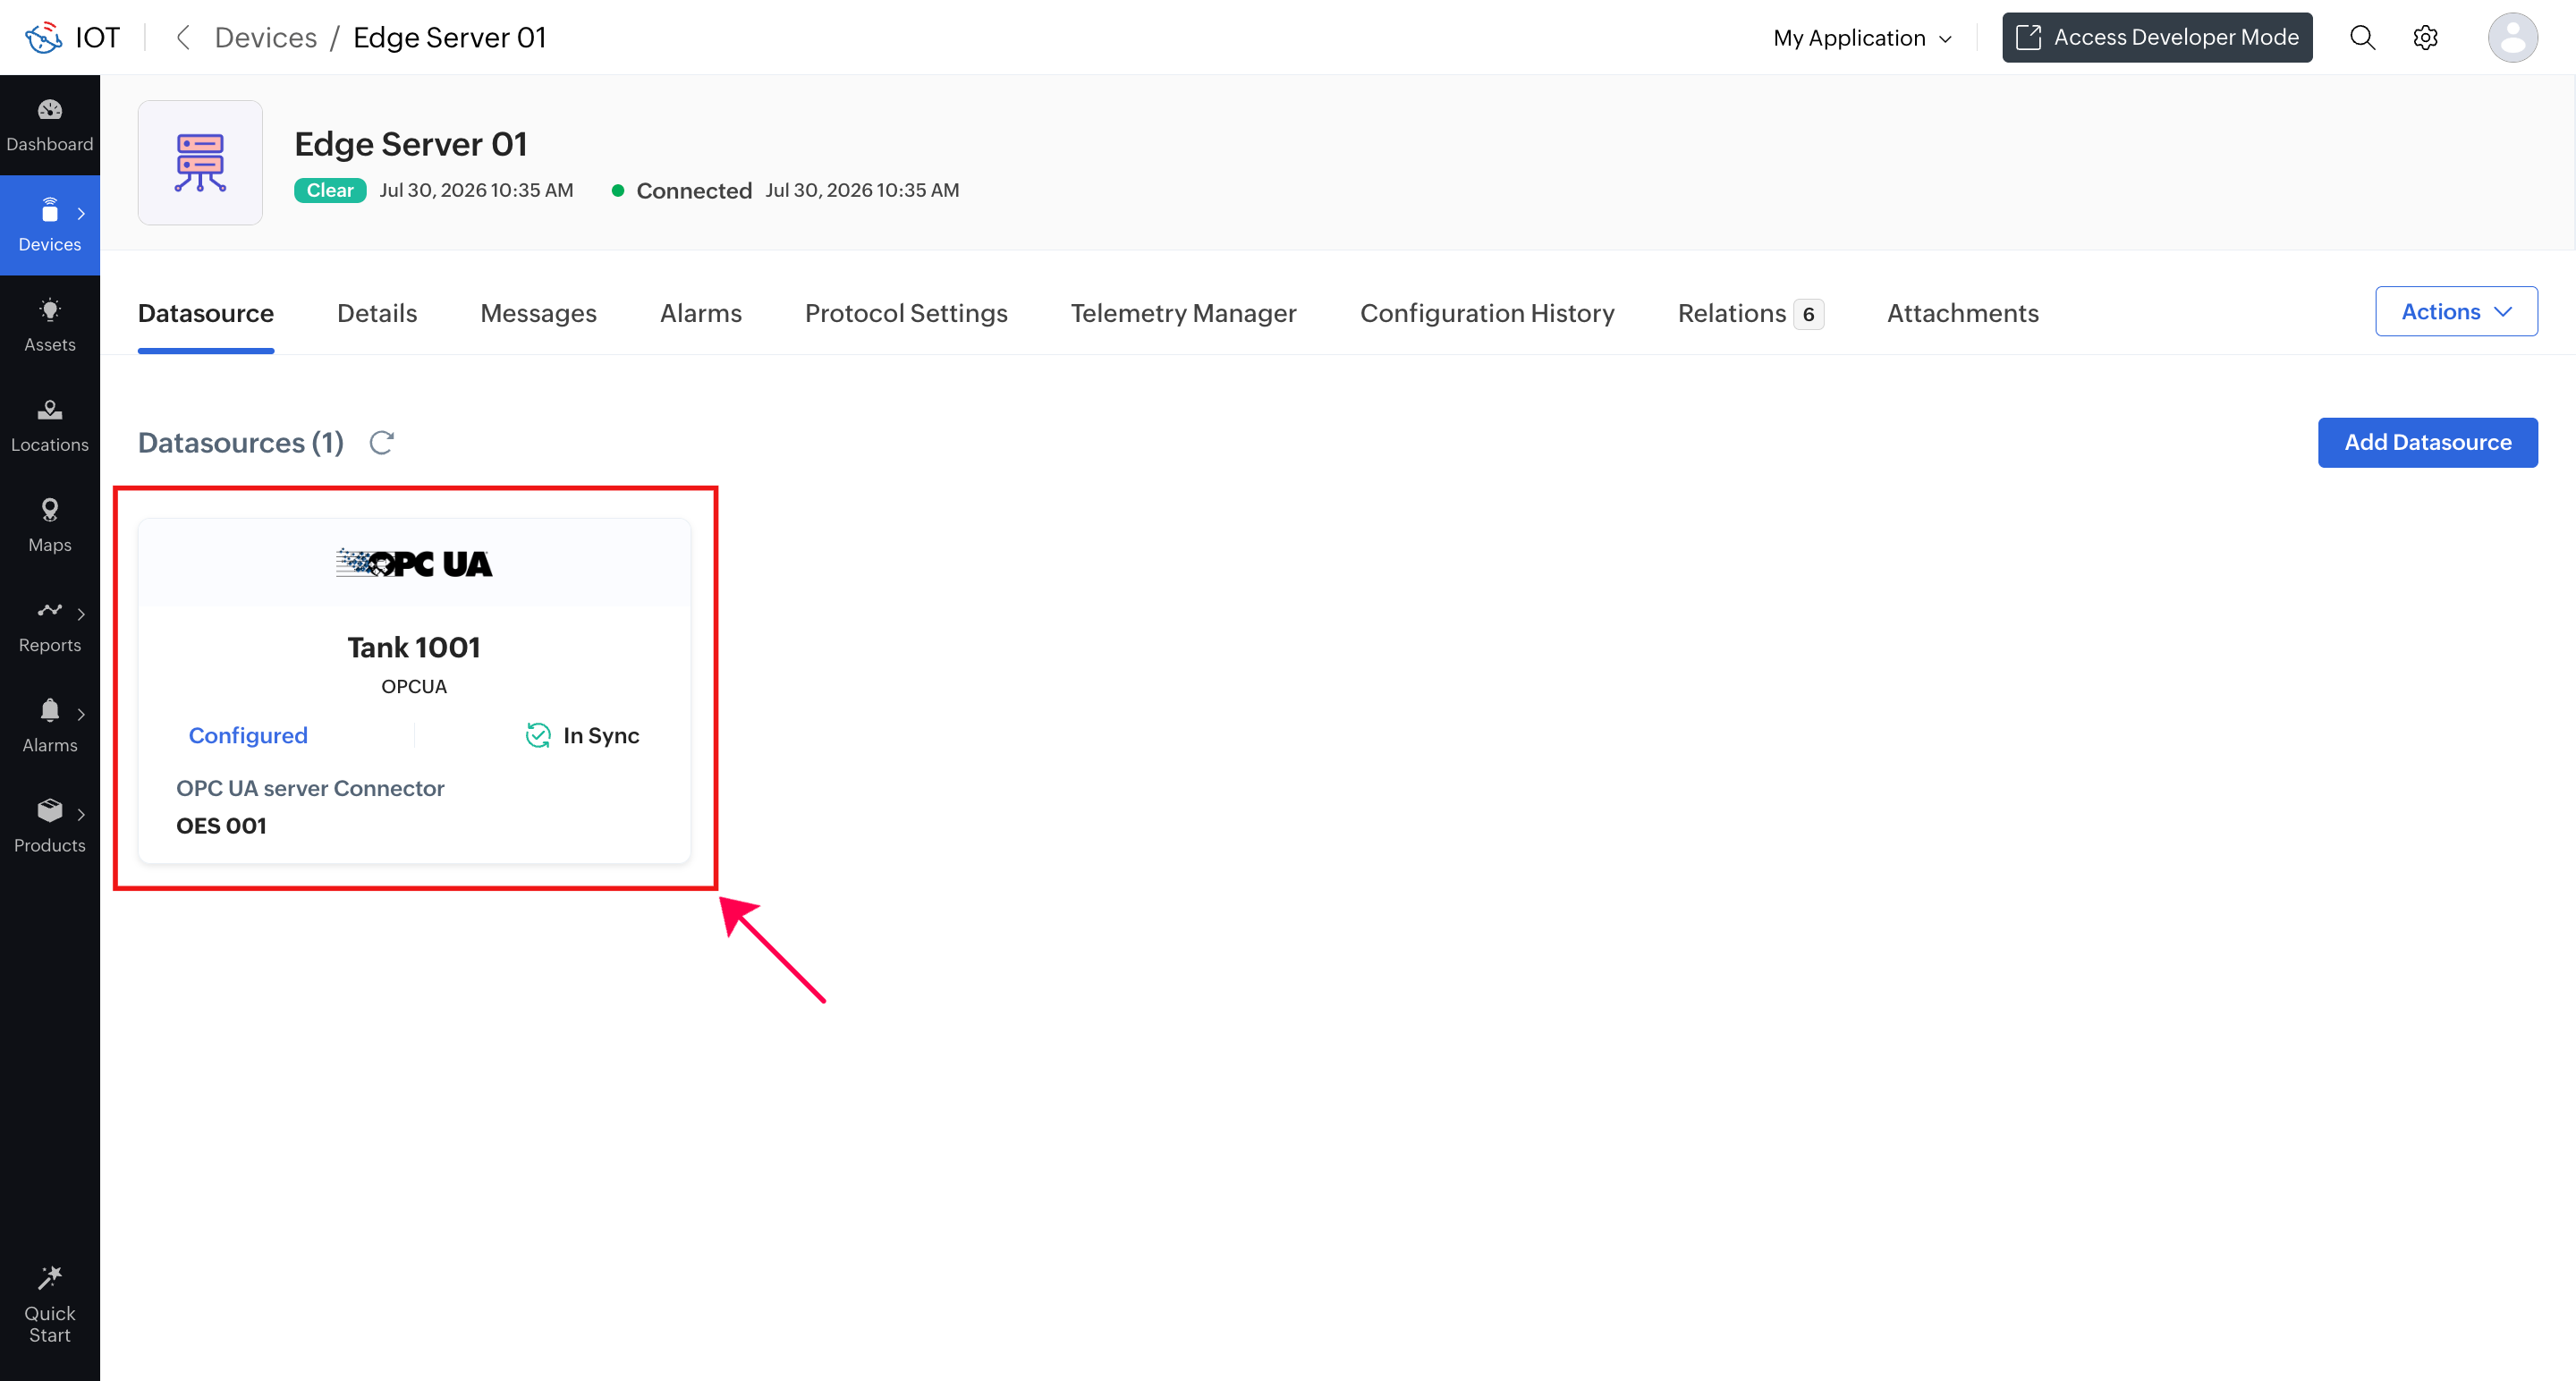Click Access Developer Mode button

2157,37
